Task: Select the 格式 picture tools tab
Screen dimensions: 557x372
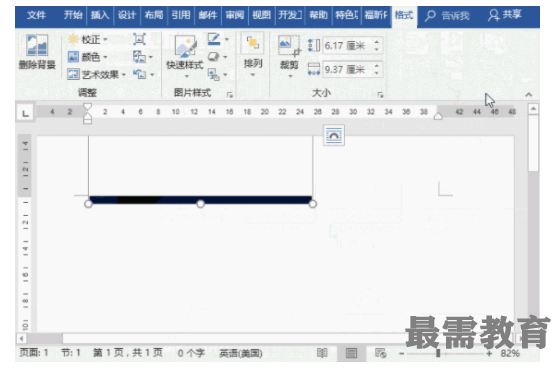Action: 404,15
